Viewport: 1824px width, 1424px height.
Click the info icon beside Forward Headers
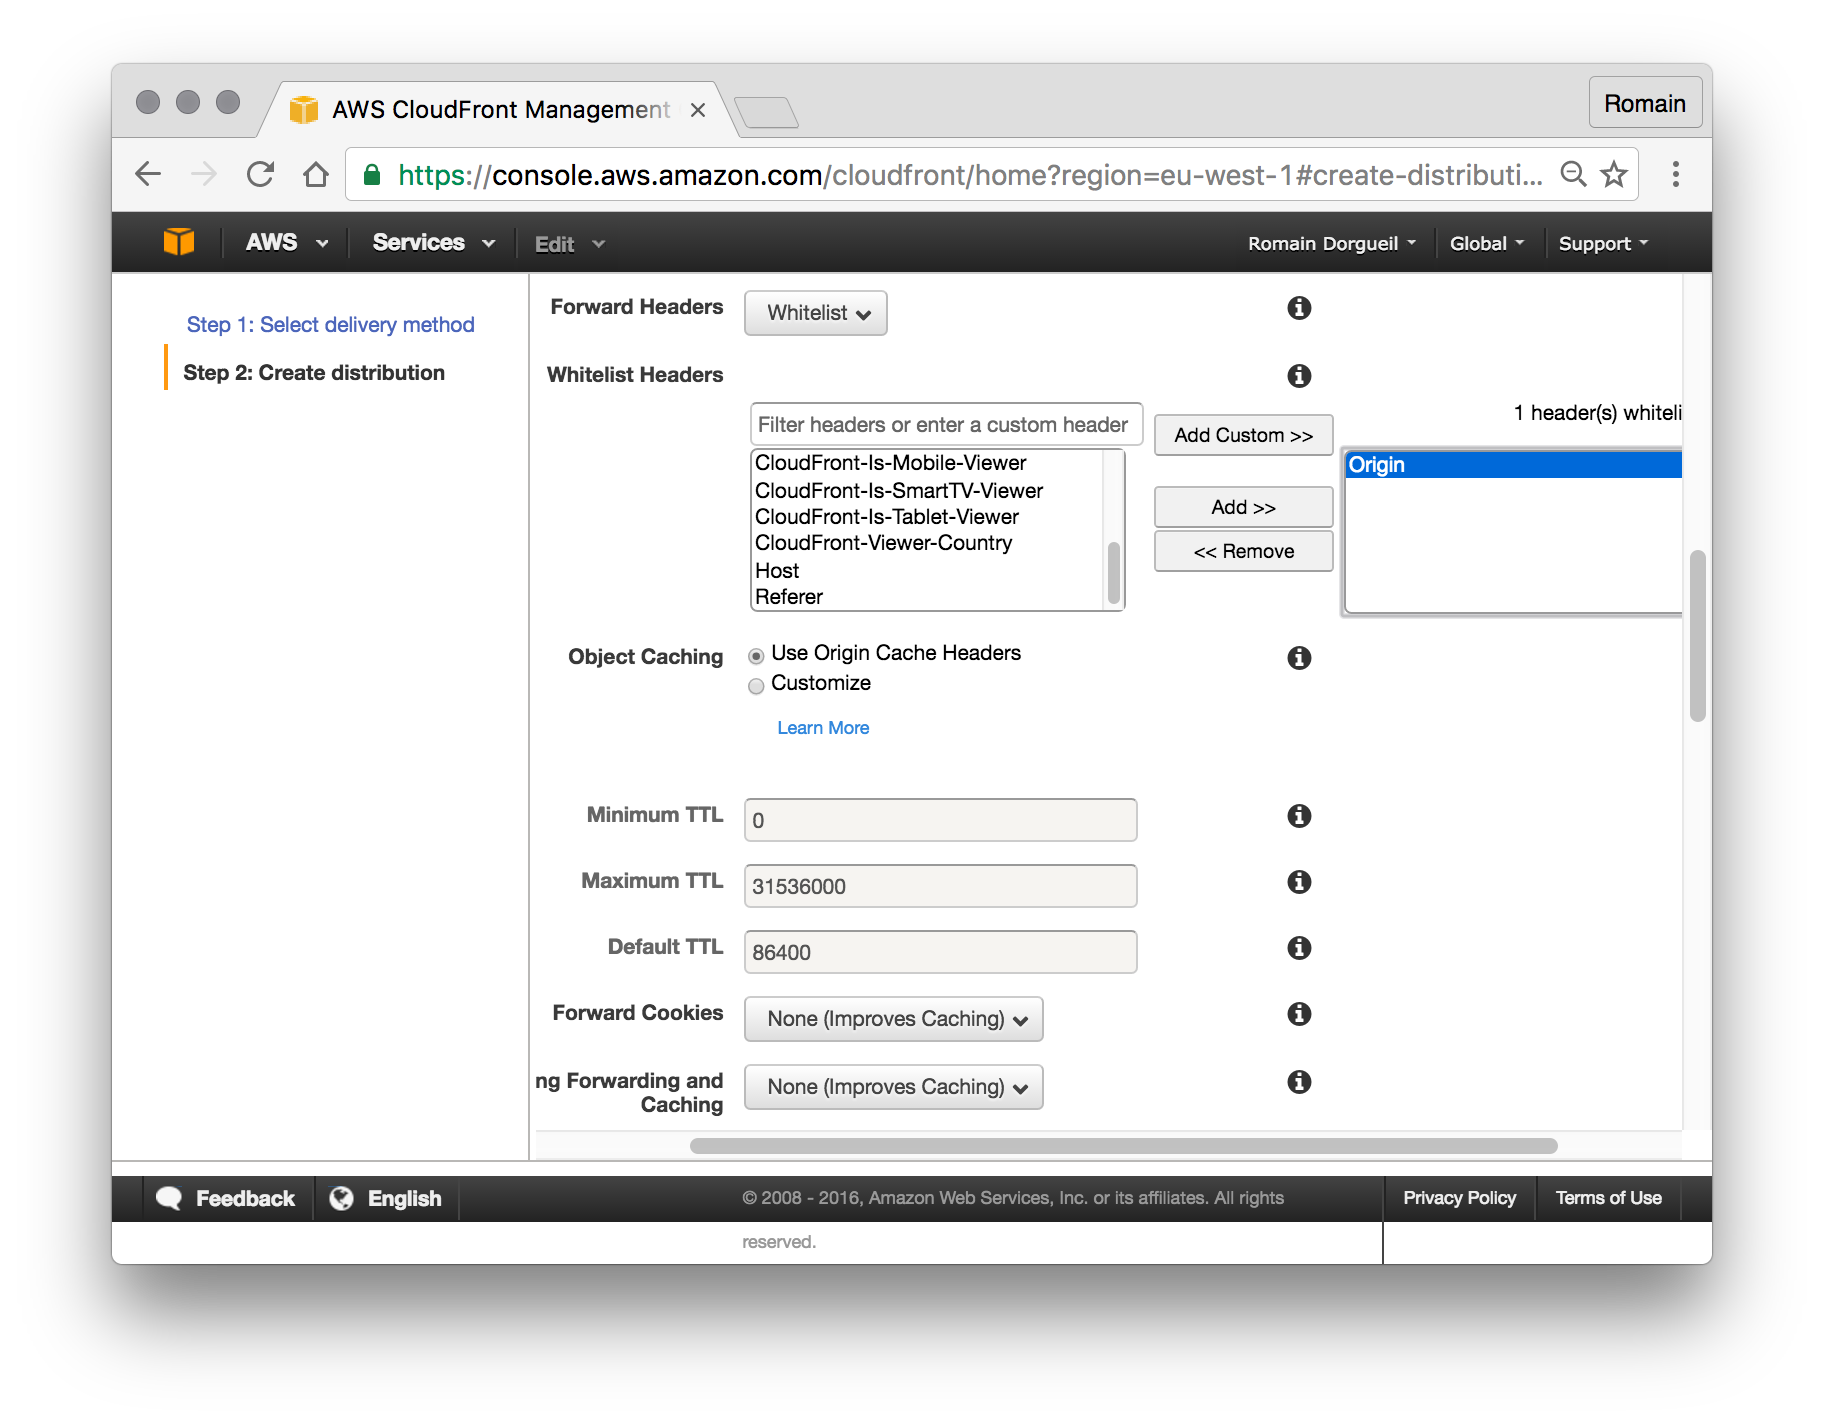coord(1298,308)
